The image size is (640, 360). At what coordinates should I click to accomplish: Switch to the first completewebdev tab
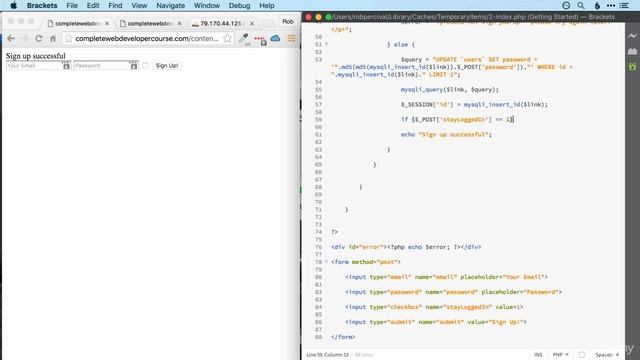click(78, 24)
